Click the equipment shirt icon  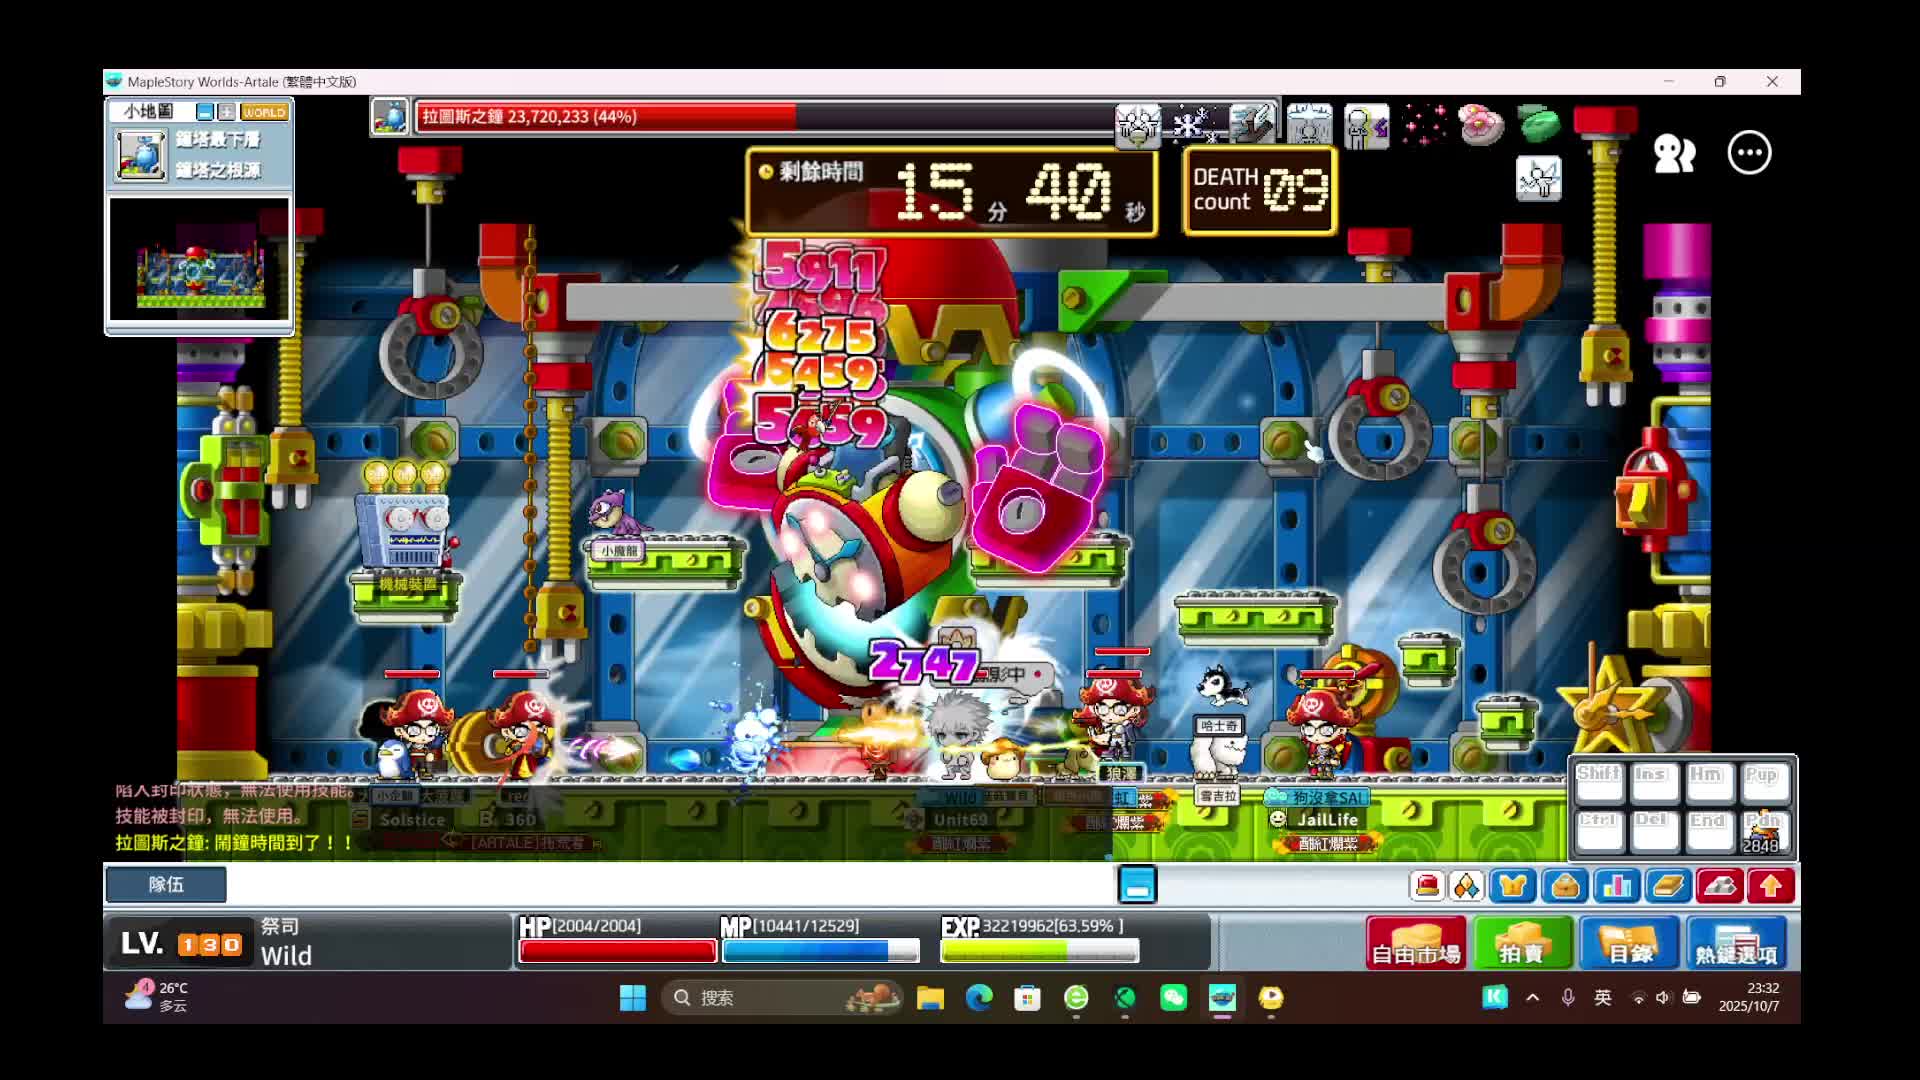tap(1512, 886)
